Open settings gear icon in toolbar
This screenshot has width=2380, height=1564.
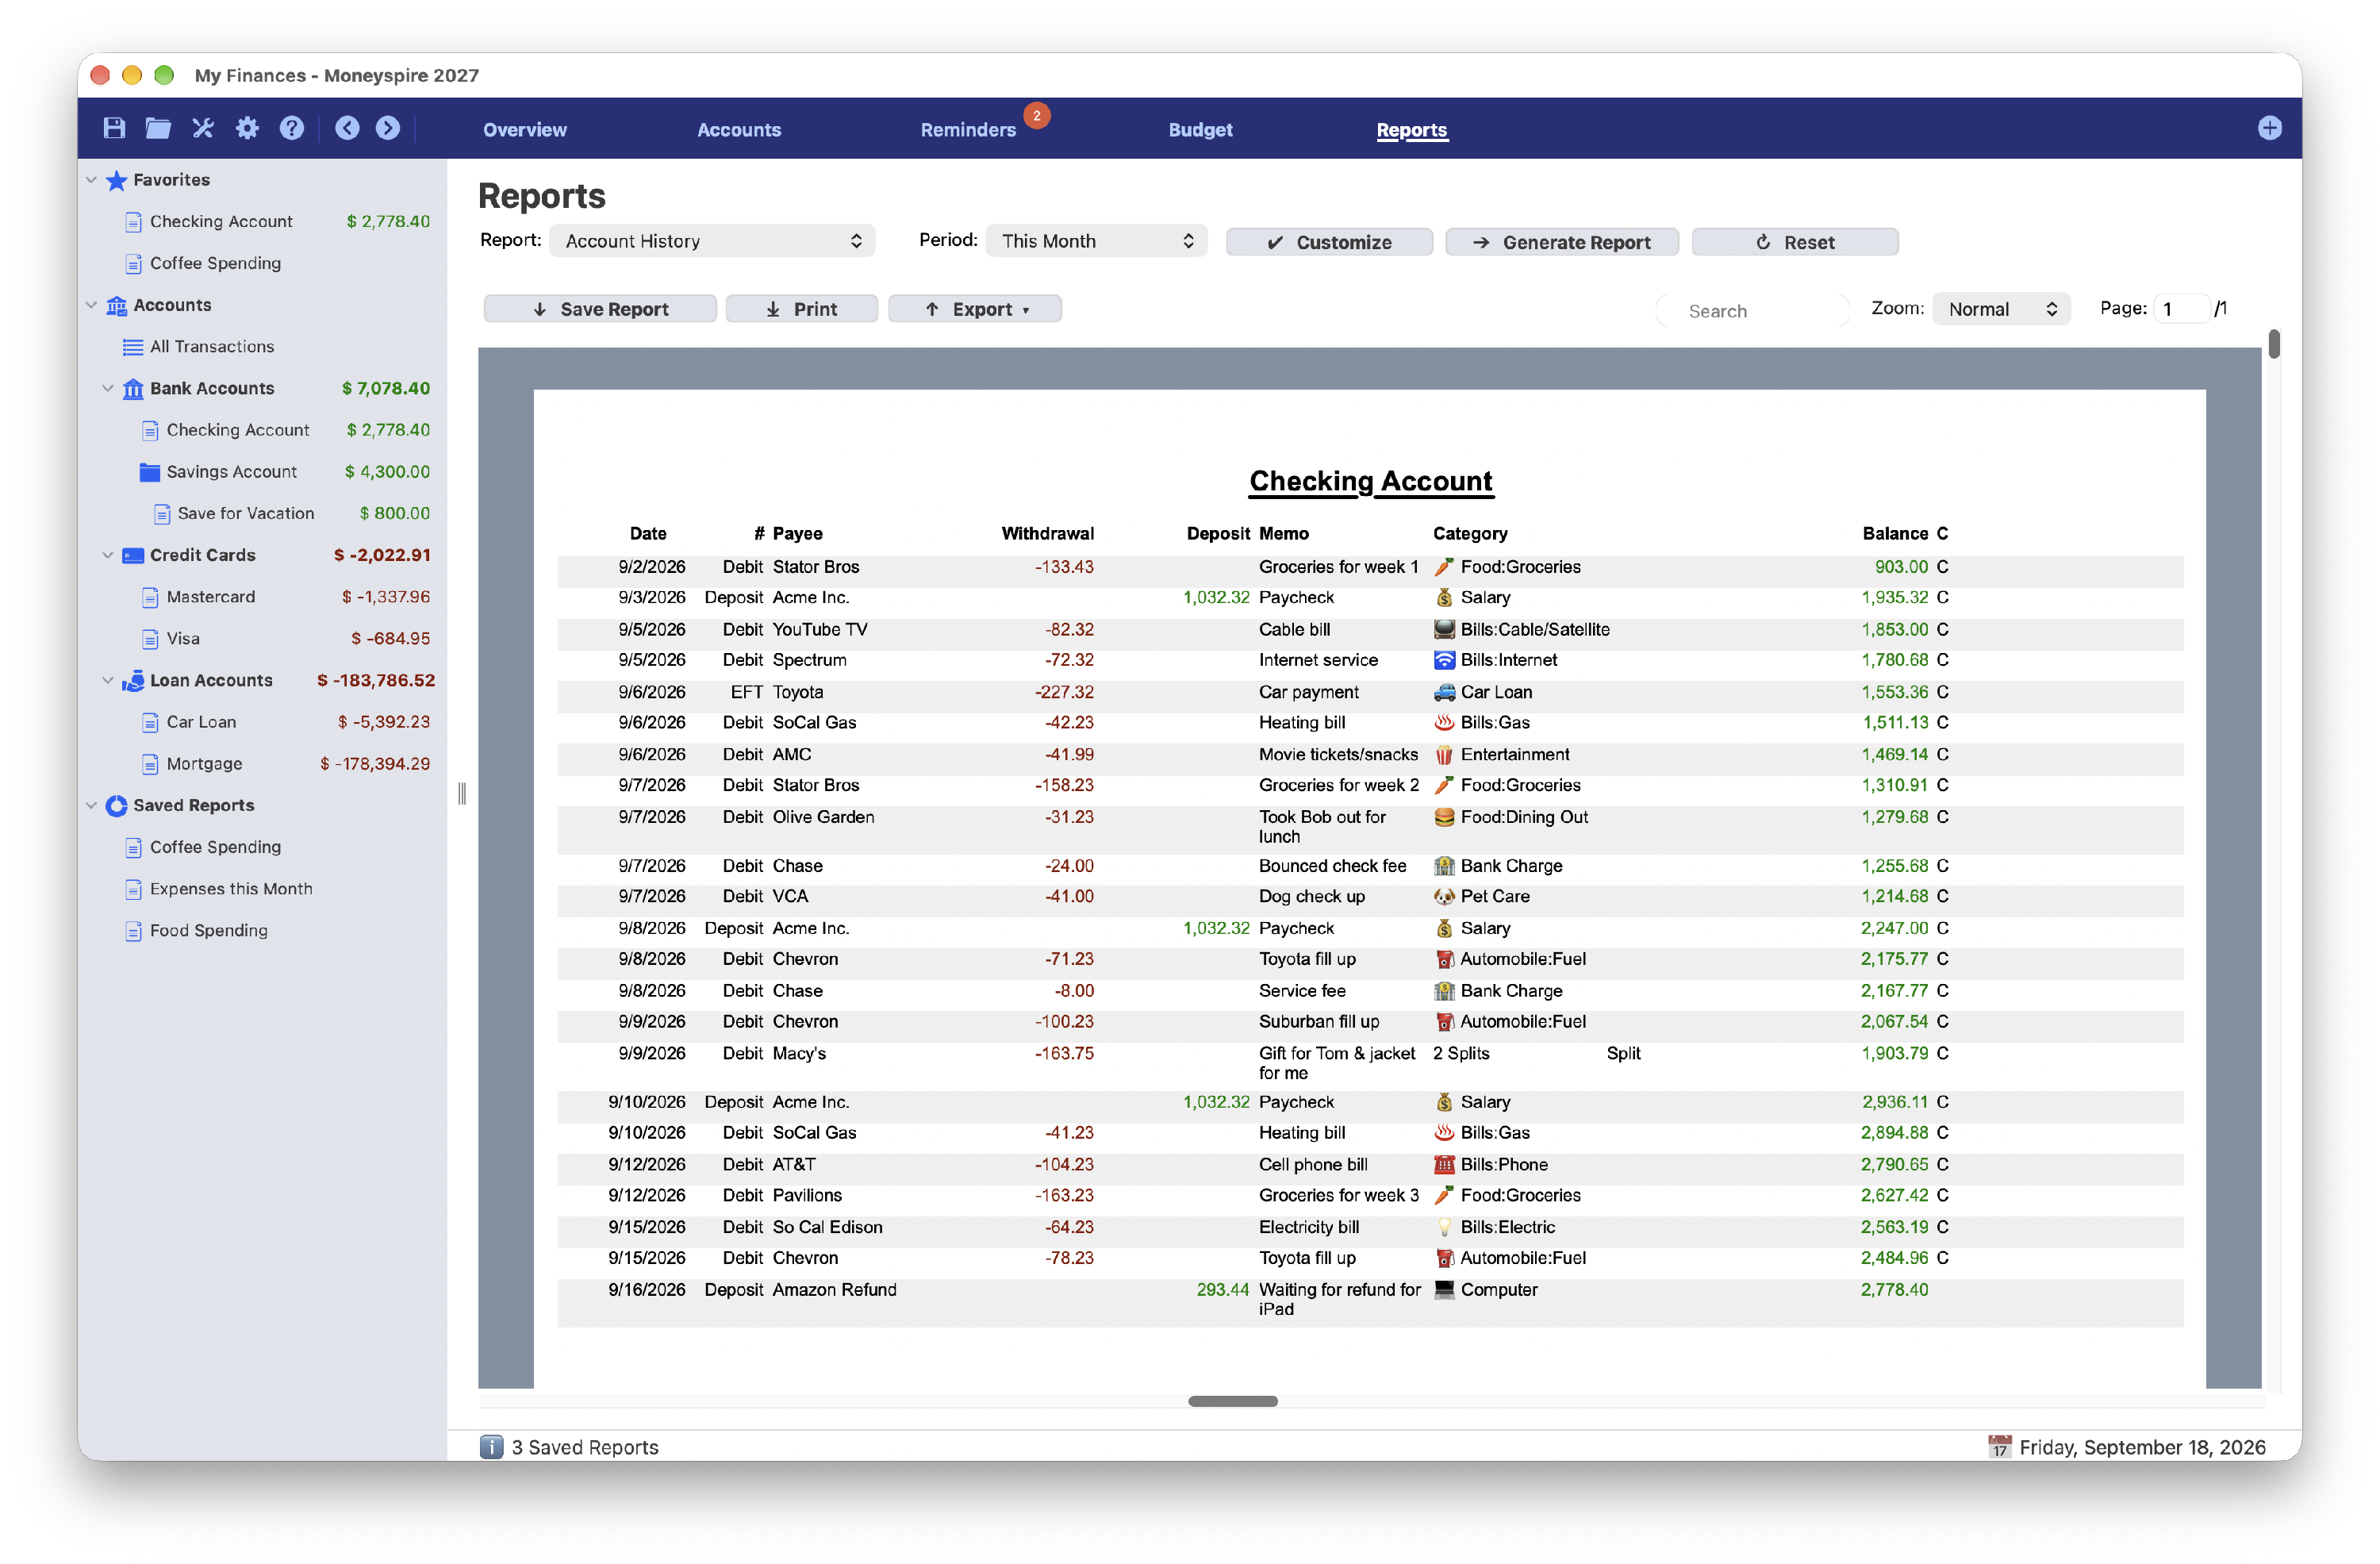(x=247, y=128)
